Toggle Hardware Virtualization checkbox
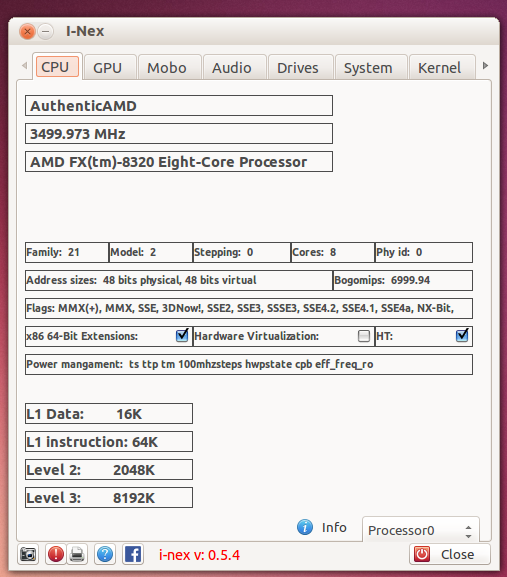This screenshot has height=577, width=507. pos(364,336)
